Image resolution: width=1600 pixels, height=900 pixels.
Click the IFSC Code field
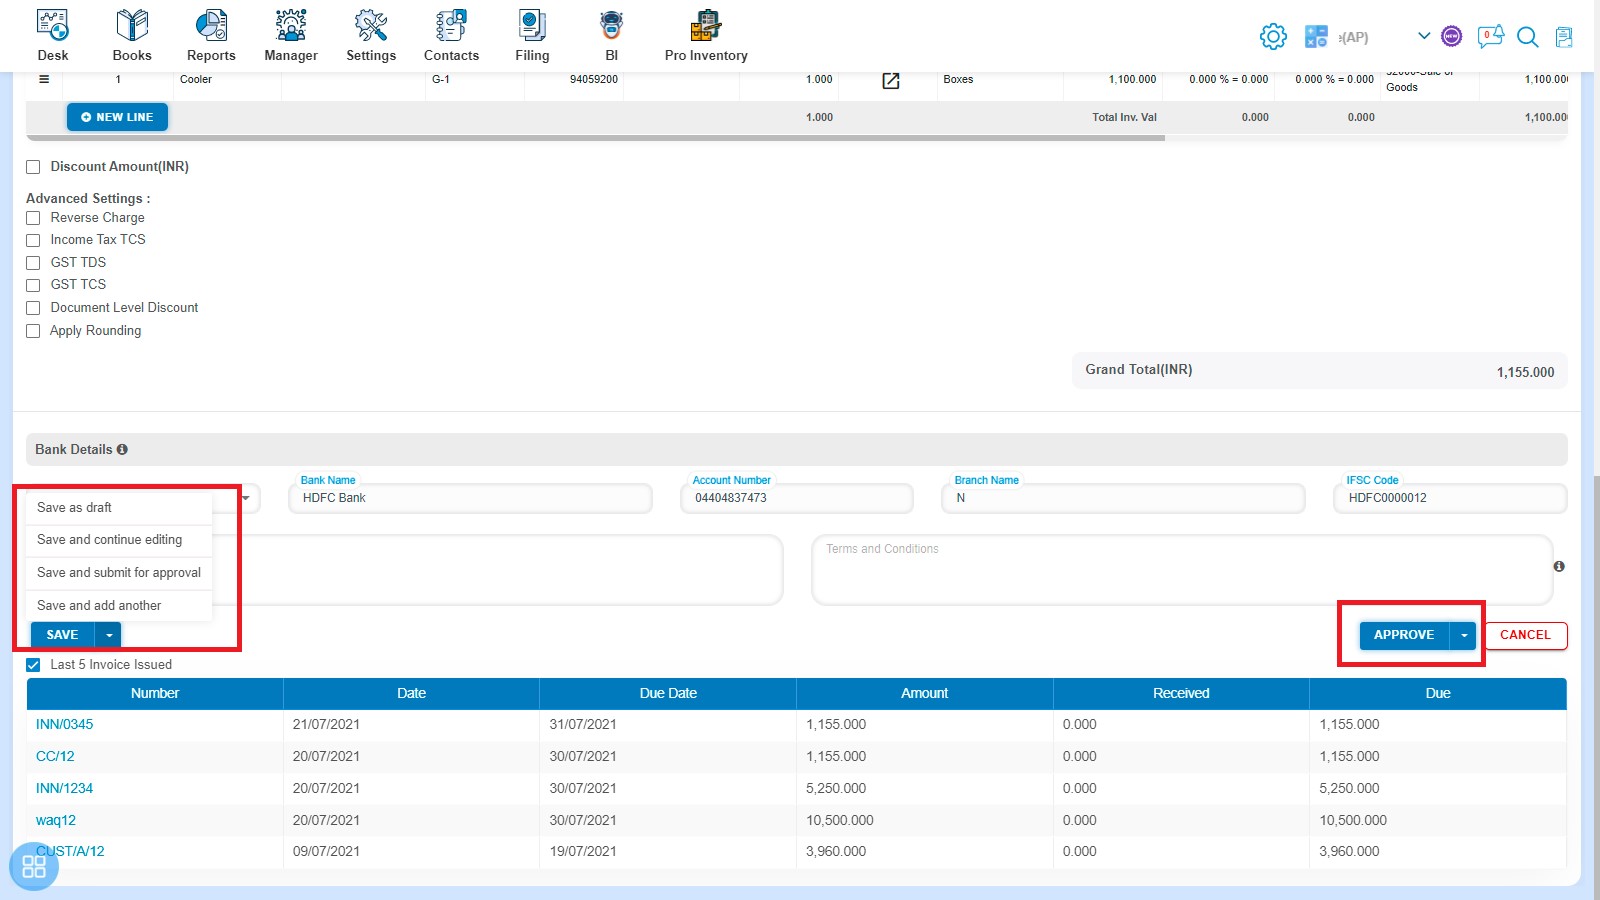(1450, 498)
